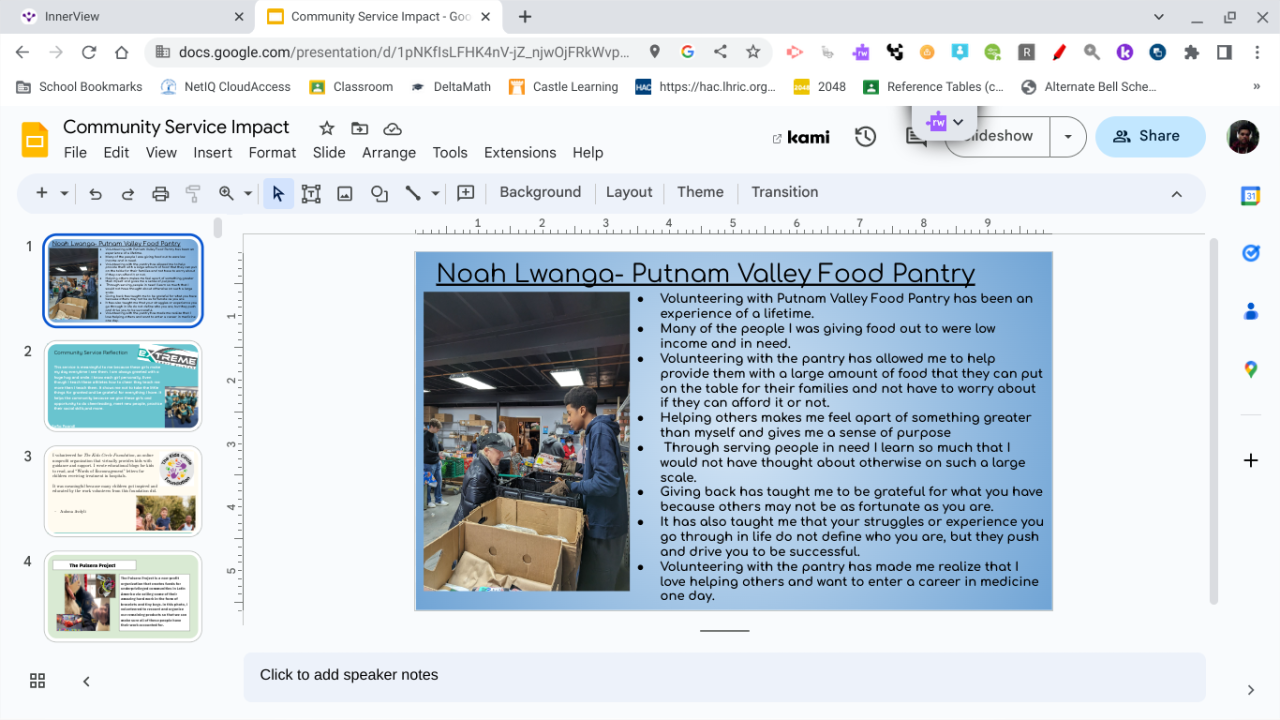The width and height of the screenshot is (1280, 720).
Task: Open version history clock icon
Action: point(866,137)
